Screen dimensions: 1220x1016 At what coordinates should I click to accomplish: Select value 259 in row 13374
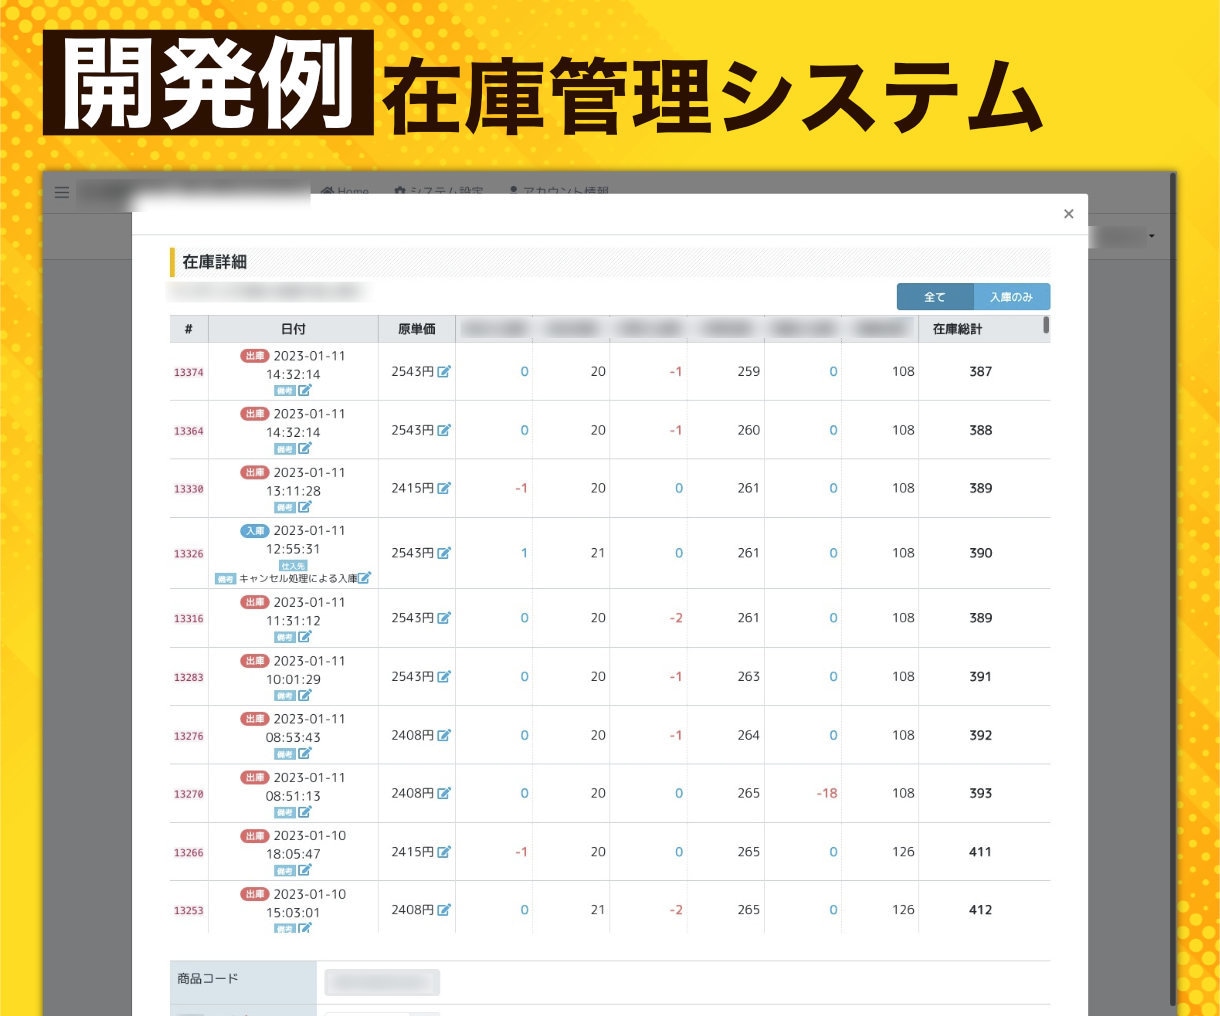[x=749, y=371]
